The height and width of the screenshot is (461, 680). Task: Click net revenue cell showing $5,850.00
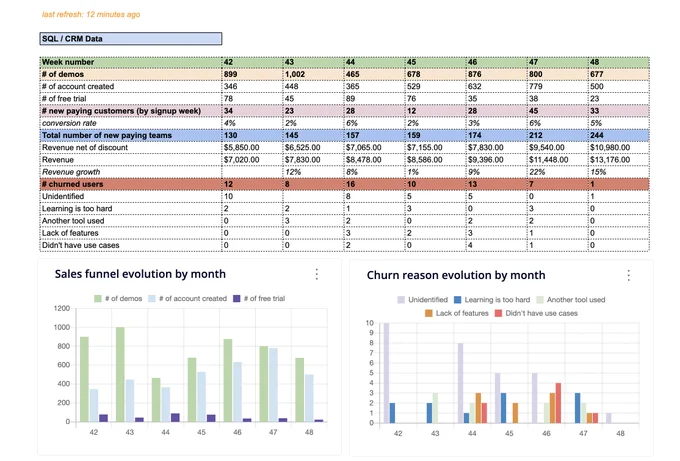coord(252,147)
